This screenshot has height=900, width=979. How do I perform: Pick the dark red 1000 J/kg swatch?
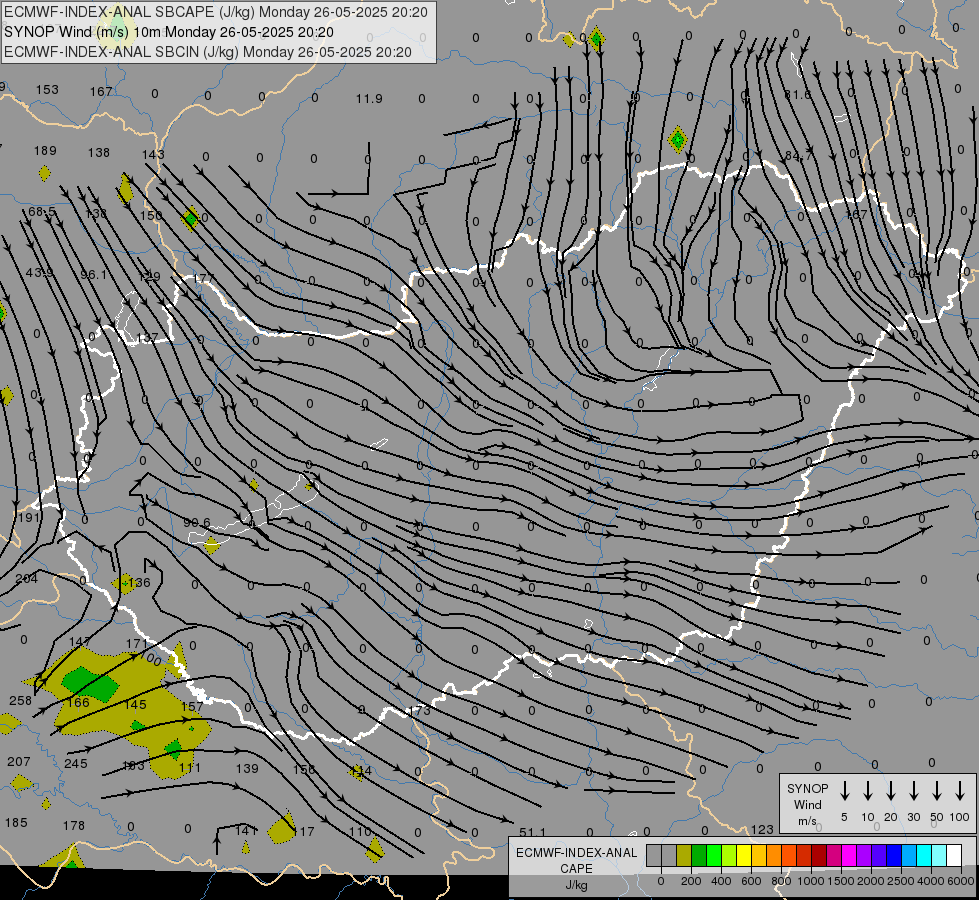[x=819, y=856]
